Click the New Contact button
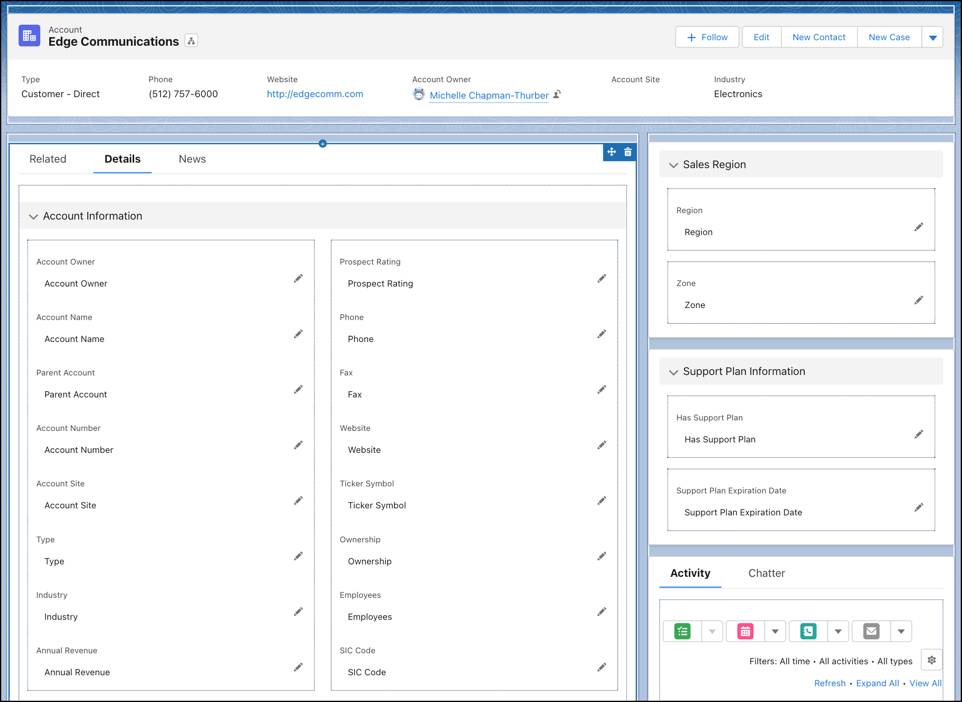 coord(818,37)
